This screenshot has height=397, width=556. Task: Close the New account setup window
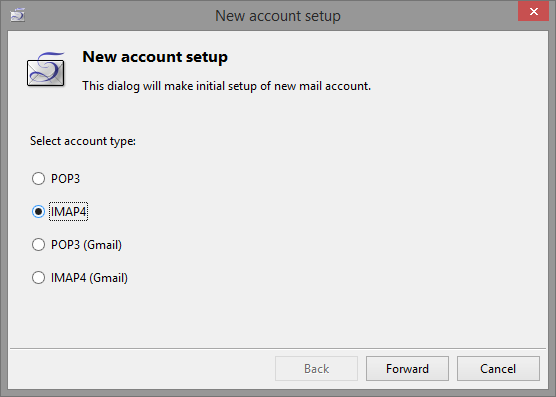(533, 11)
